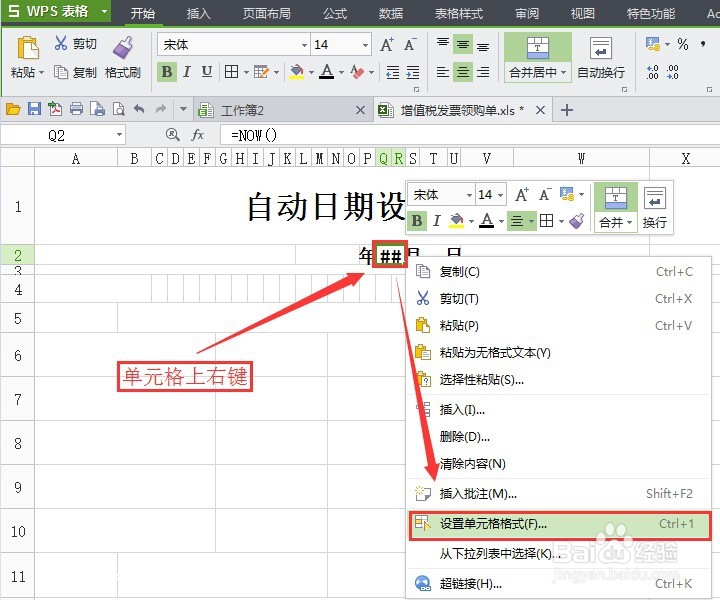Select row 5 header
This screenshot has height=600, width=720.
(17, 318)
